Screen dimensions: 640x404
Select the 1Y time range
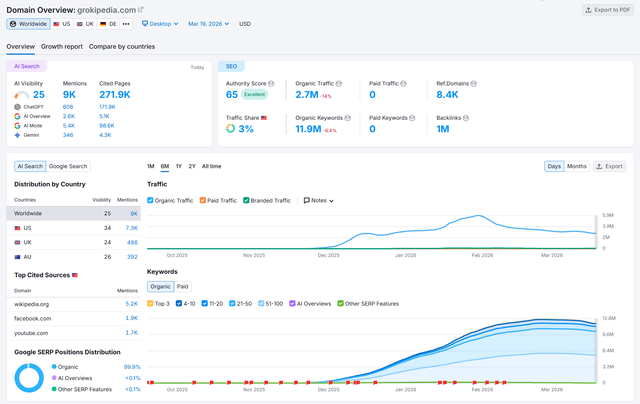(x=178, y=166)
